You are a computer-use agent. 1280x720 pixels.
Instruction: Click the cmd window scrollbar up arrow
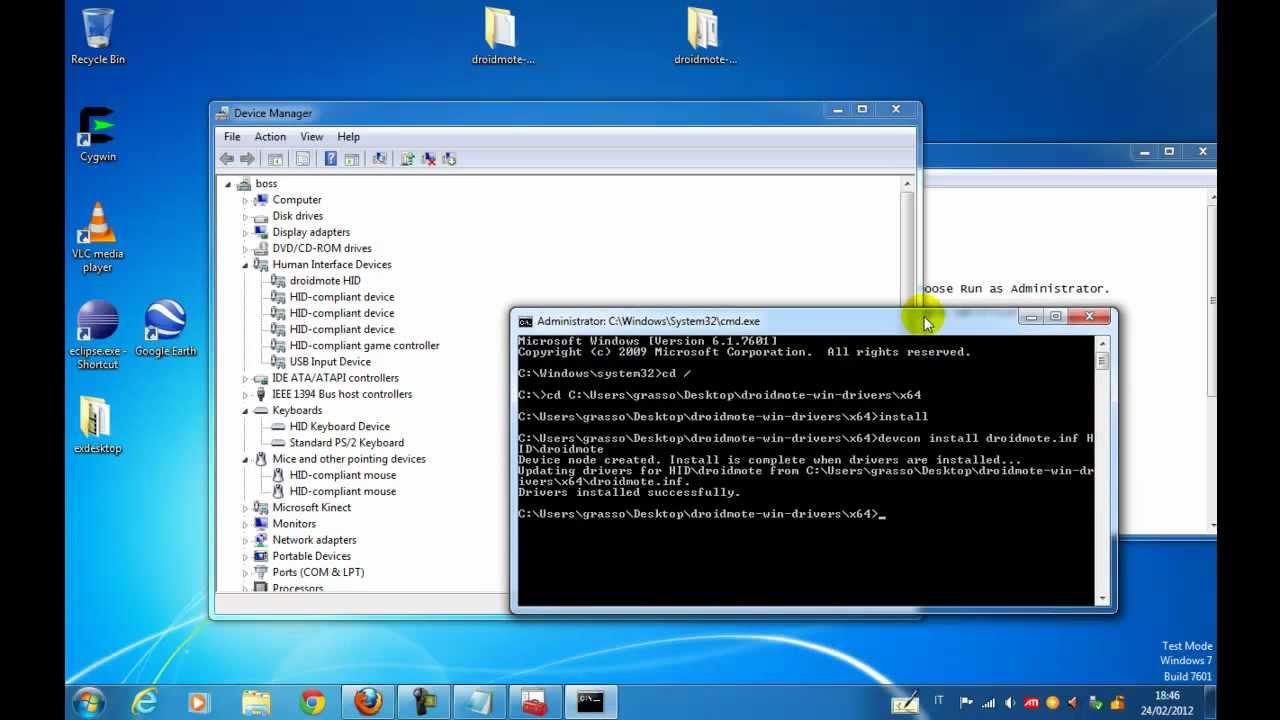[1103, 344]
